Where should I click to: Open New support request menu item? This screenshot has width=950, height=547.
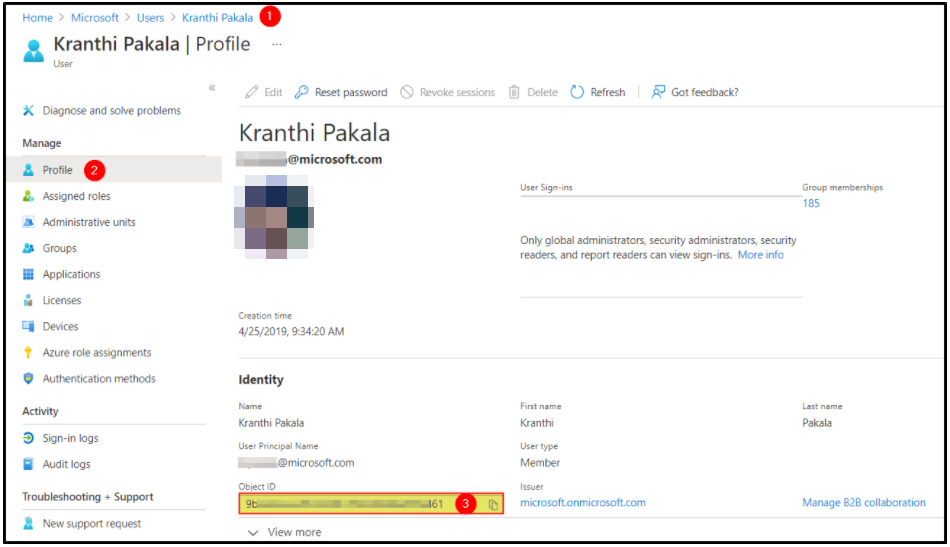(x=91, y=523)
